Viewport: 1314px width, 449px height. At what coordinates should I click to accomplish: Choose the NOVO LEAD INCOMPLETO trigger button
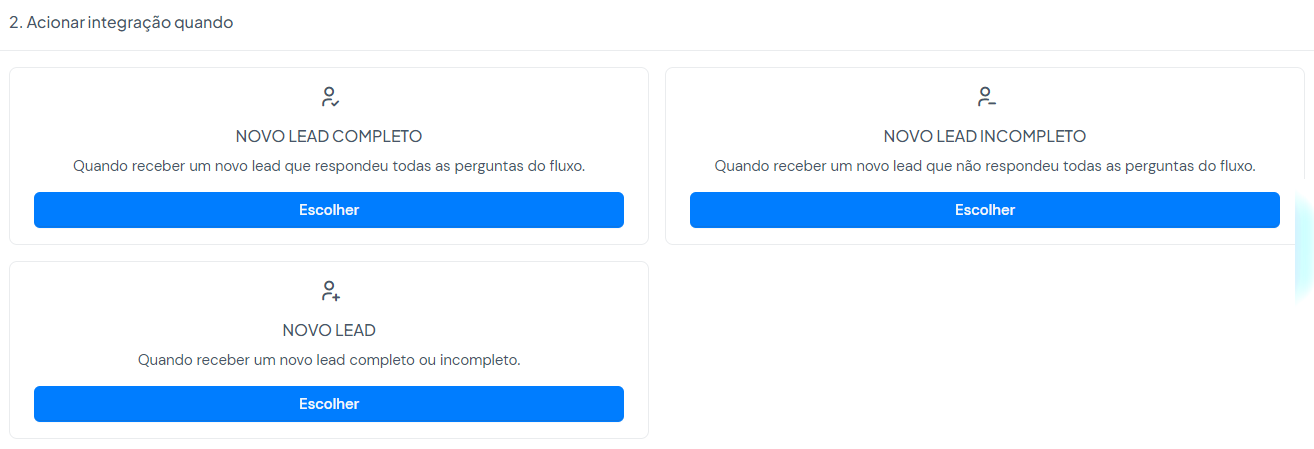pos(985,210)
